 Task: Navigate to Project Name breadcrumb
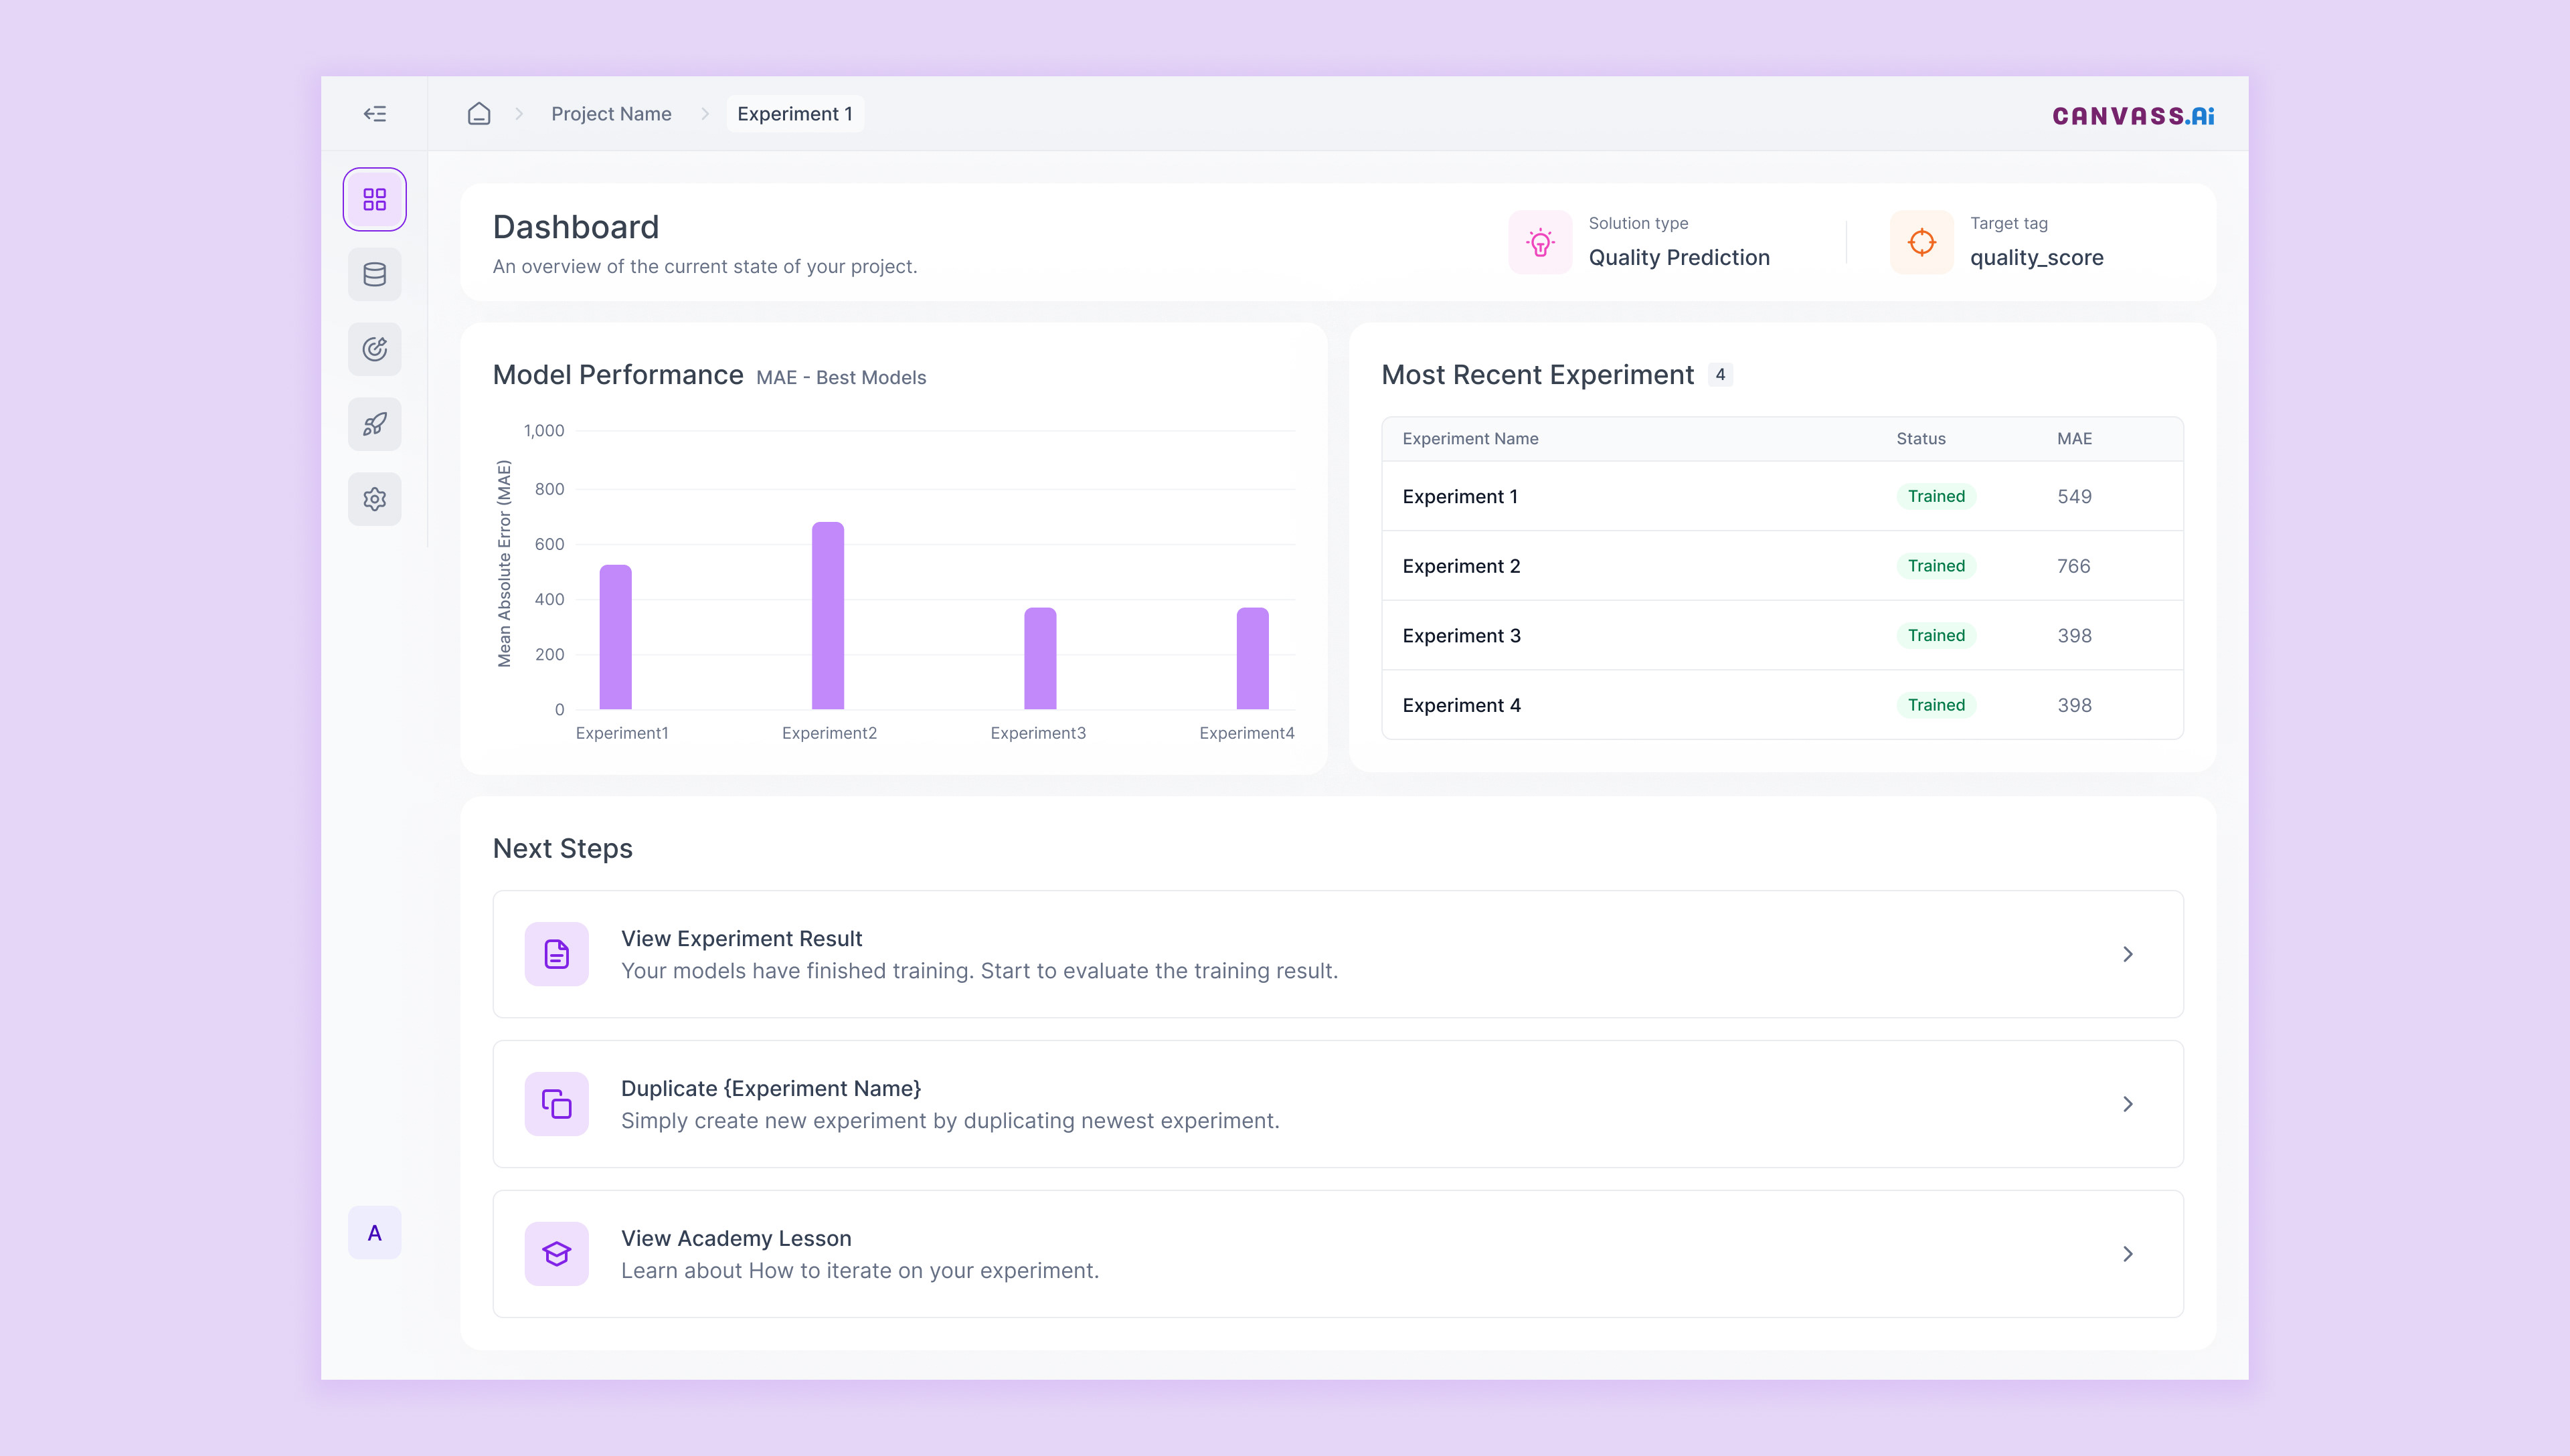611,114
